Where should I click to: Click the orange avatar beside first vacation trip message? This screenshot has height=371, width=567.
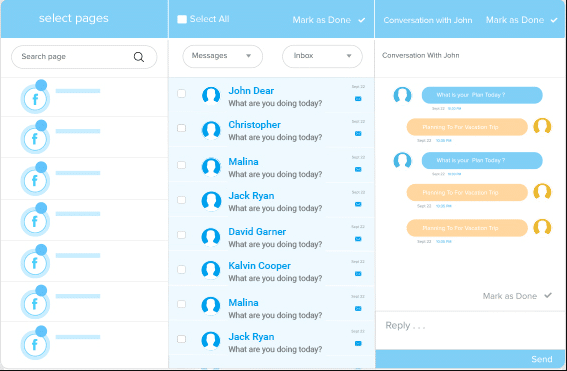[x=542, y=127]
